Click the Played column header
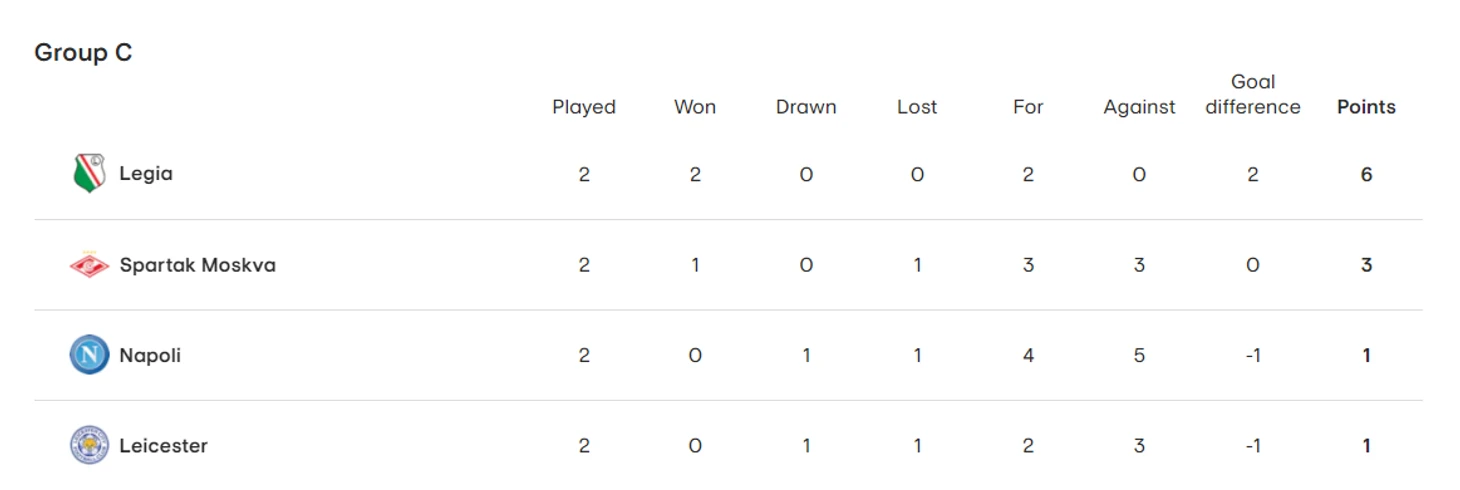Viewport: 1460px width, 490px height. point(584,107)
